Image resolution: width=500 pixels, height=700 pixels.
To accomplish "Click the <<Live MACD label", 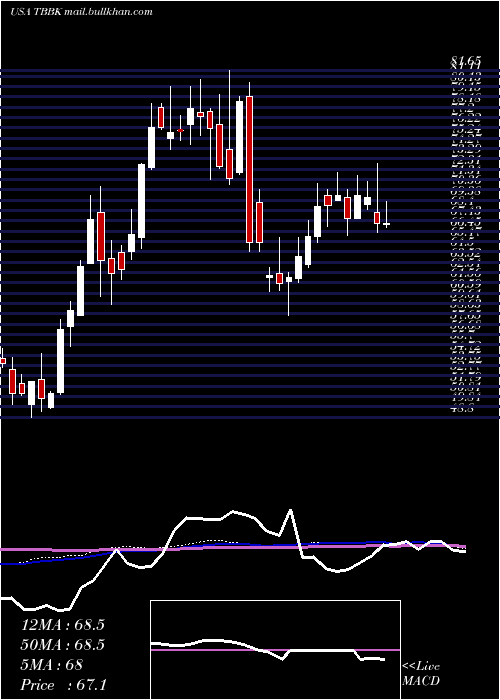I will click(x=421, y=674).
